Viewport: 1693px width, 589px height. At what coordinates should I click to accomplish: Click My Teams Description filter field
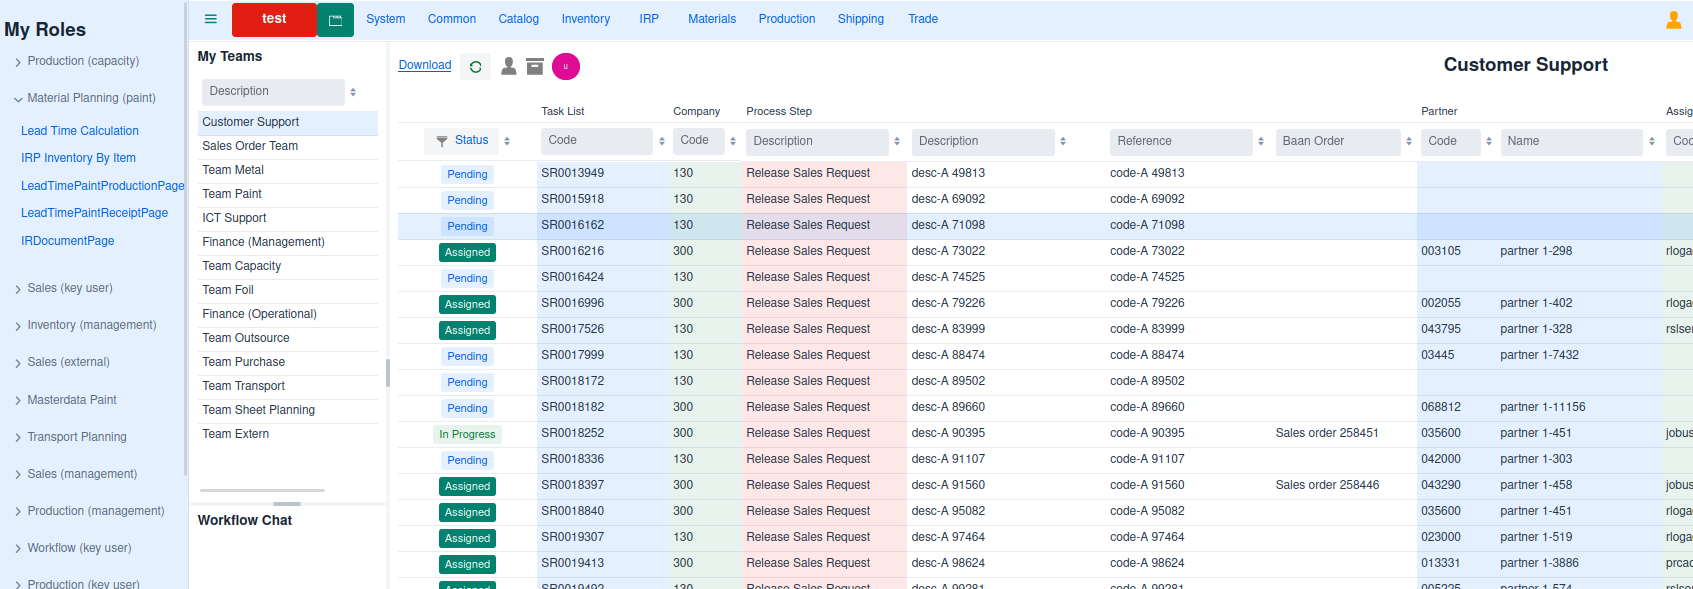click(273, 92)
